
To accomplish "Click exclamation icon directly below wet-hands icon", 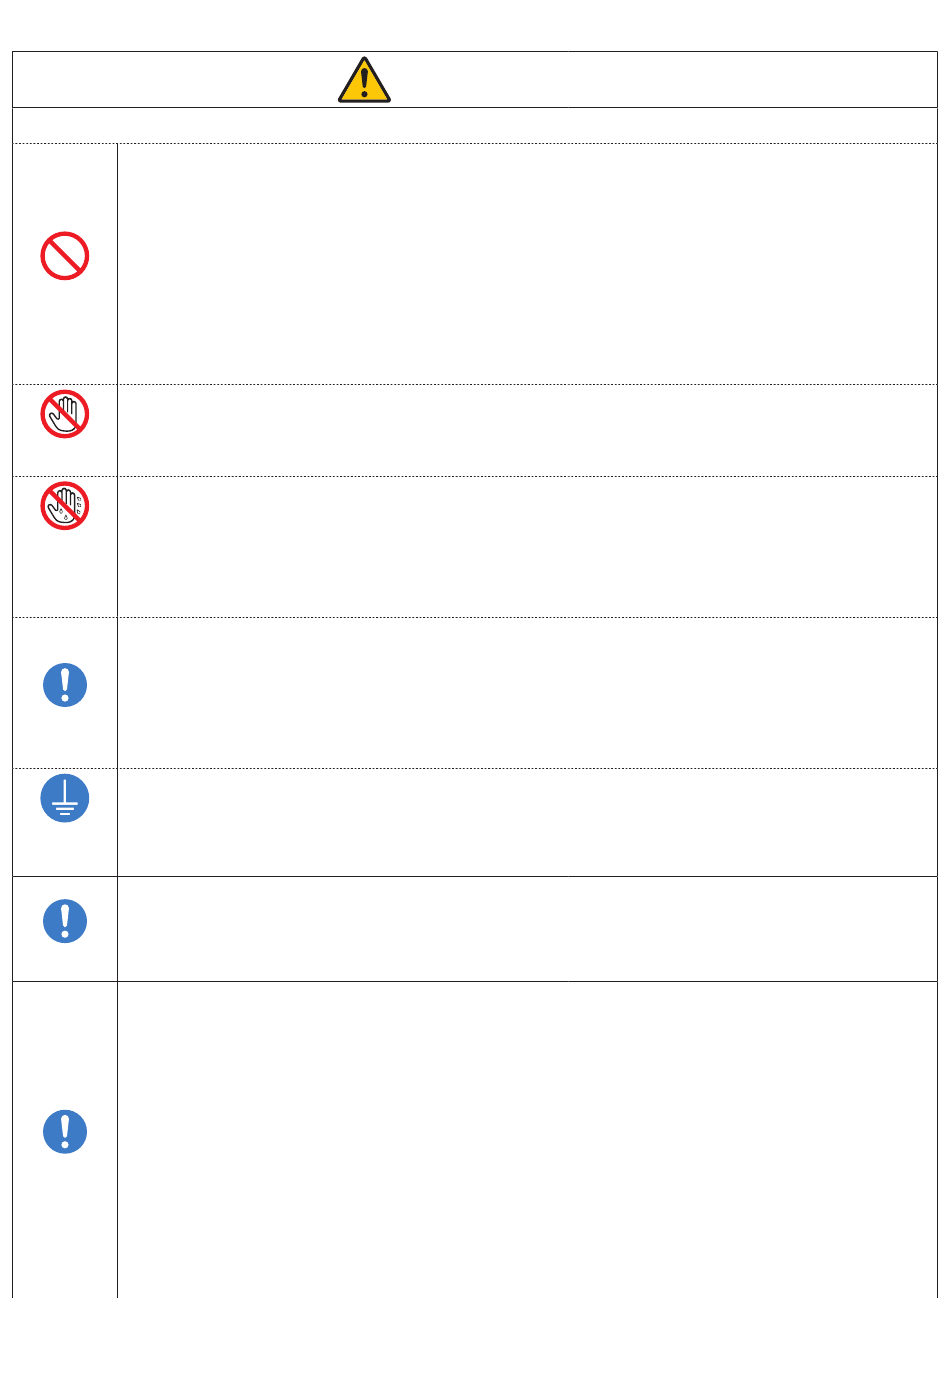I will click(x=65, y=685).
